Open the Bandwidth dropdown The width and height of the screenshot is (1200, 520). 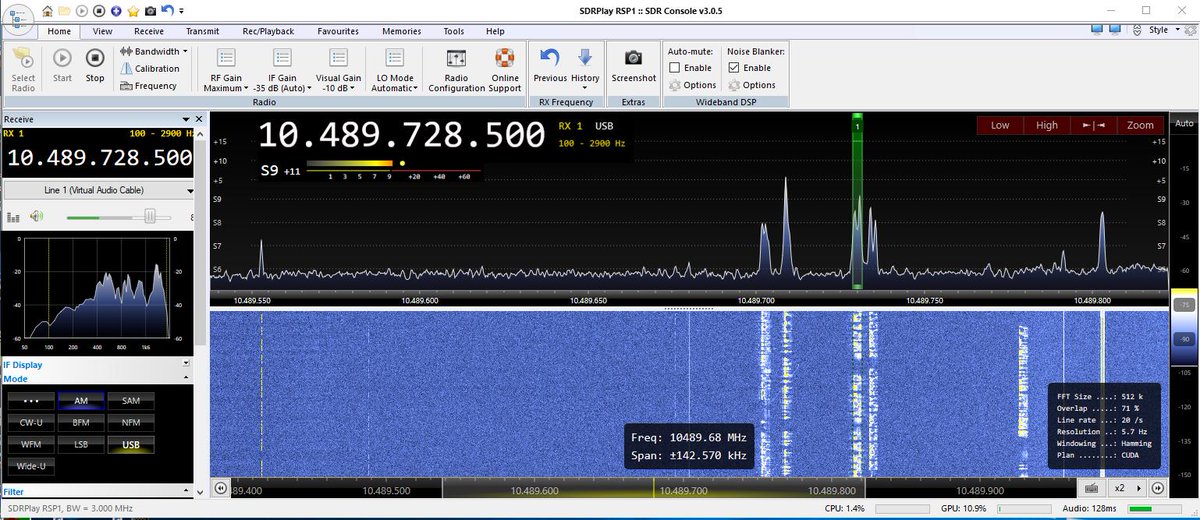point(153,51)
